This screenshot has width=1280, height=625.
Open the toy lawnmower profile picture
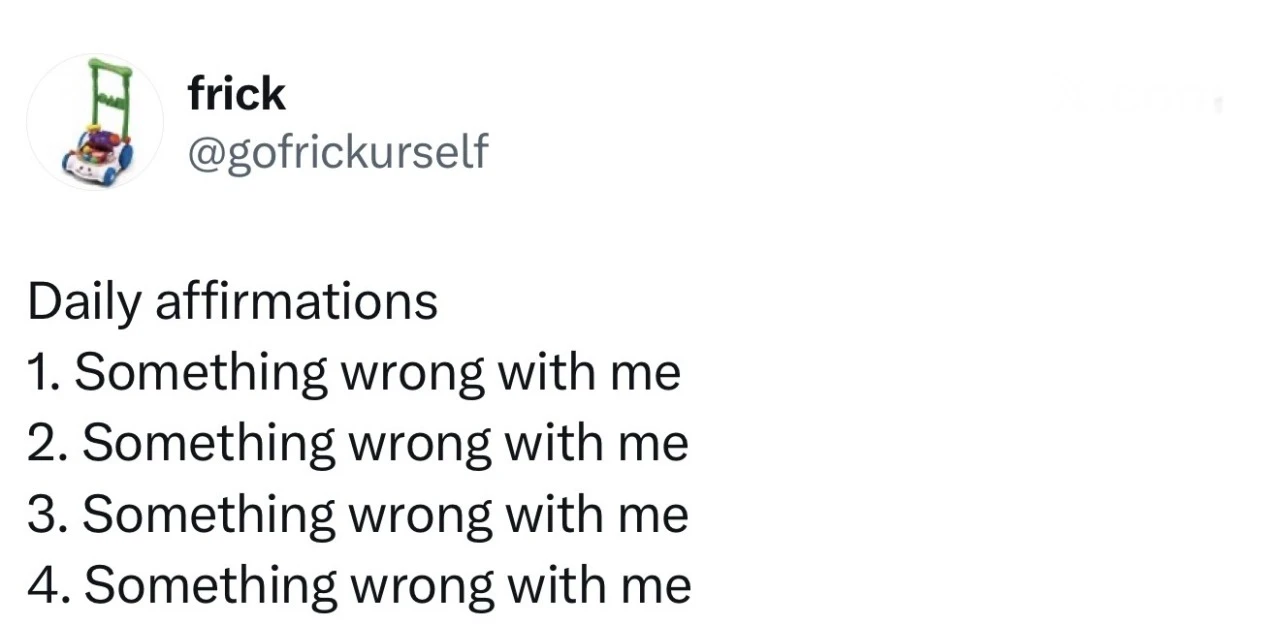(x=95, y=122)
